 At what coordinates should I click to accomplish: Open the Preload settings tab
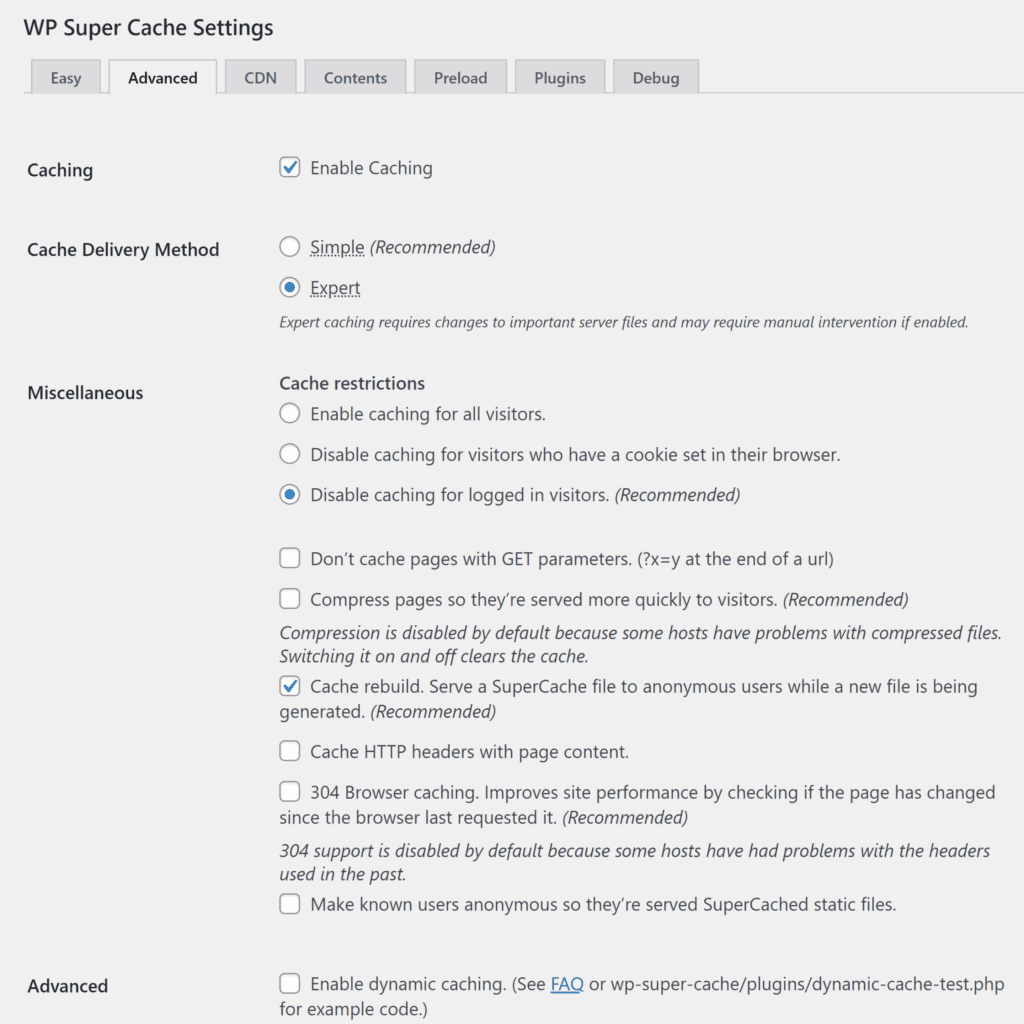[x=460, y=78]
